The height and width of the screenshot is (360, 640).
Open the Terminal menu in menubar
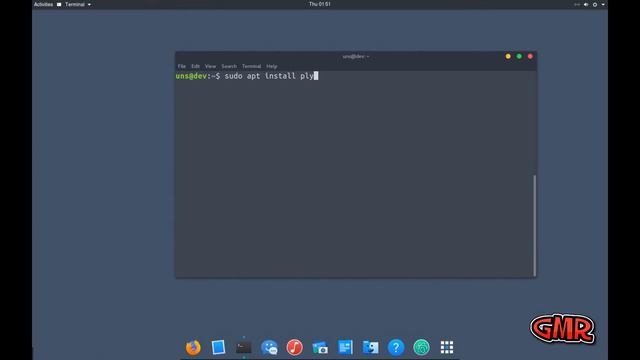tap(251, 66)
